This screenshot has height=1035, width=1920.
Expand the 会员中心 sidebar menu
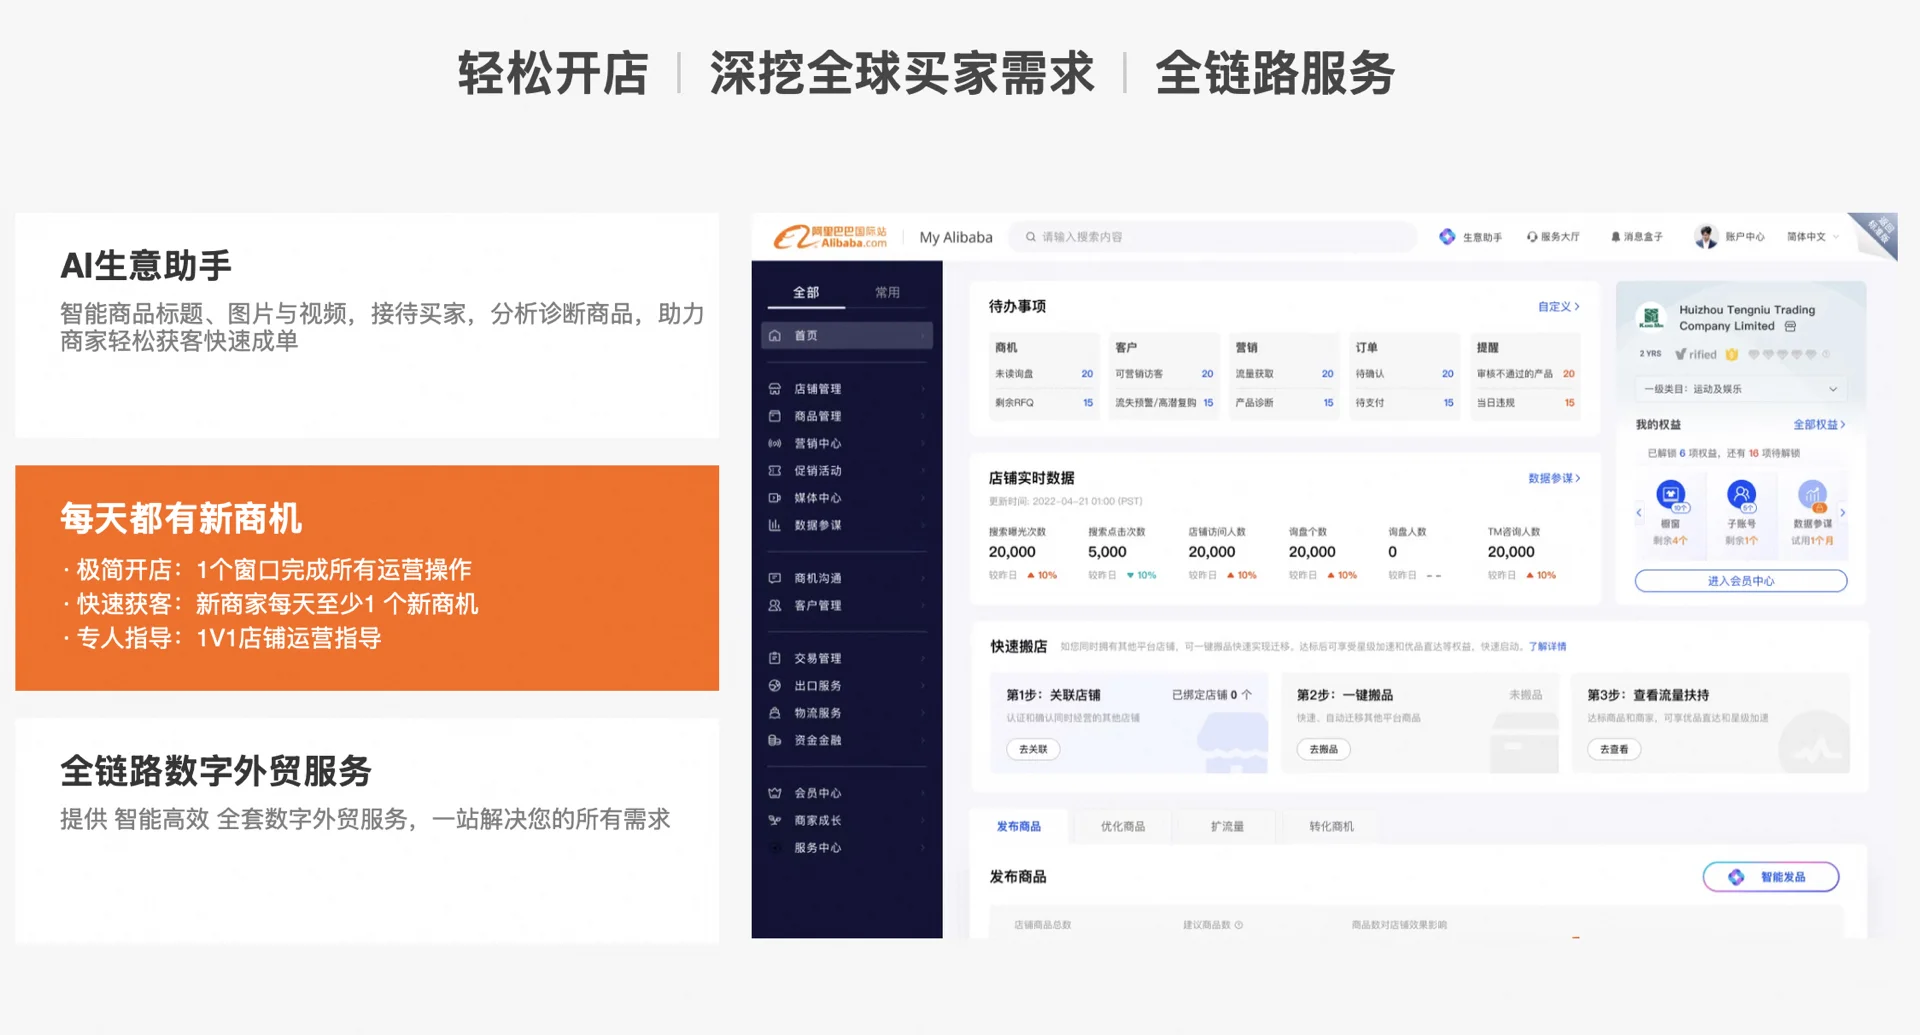point(923,793)
